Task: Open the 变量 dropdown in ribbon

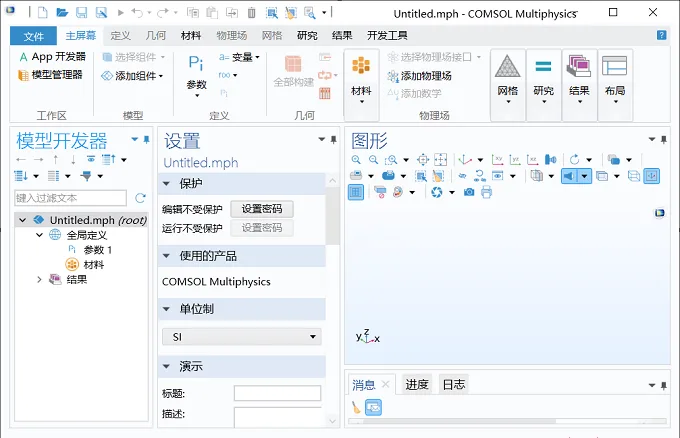Action: pos(239,57)
